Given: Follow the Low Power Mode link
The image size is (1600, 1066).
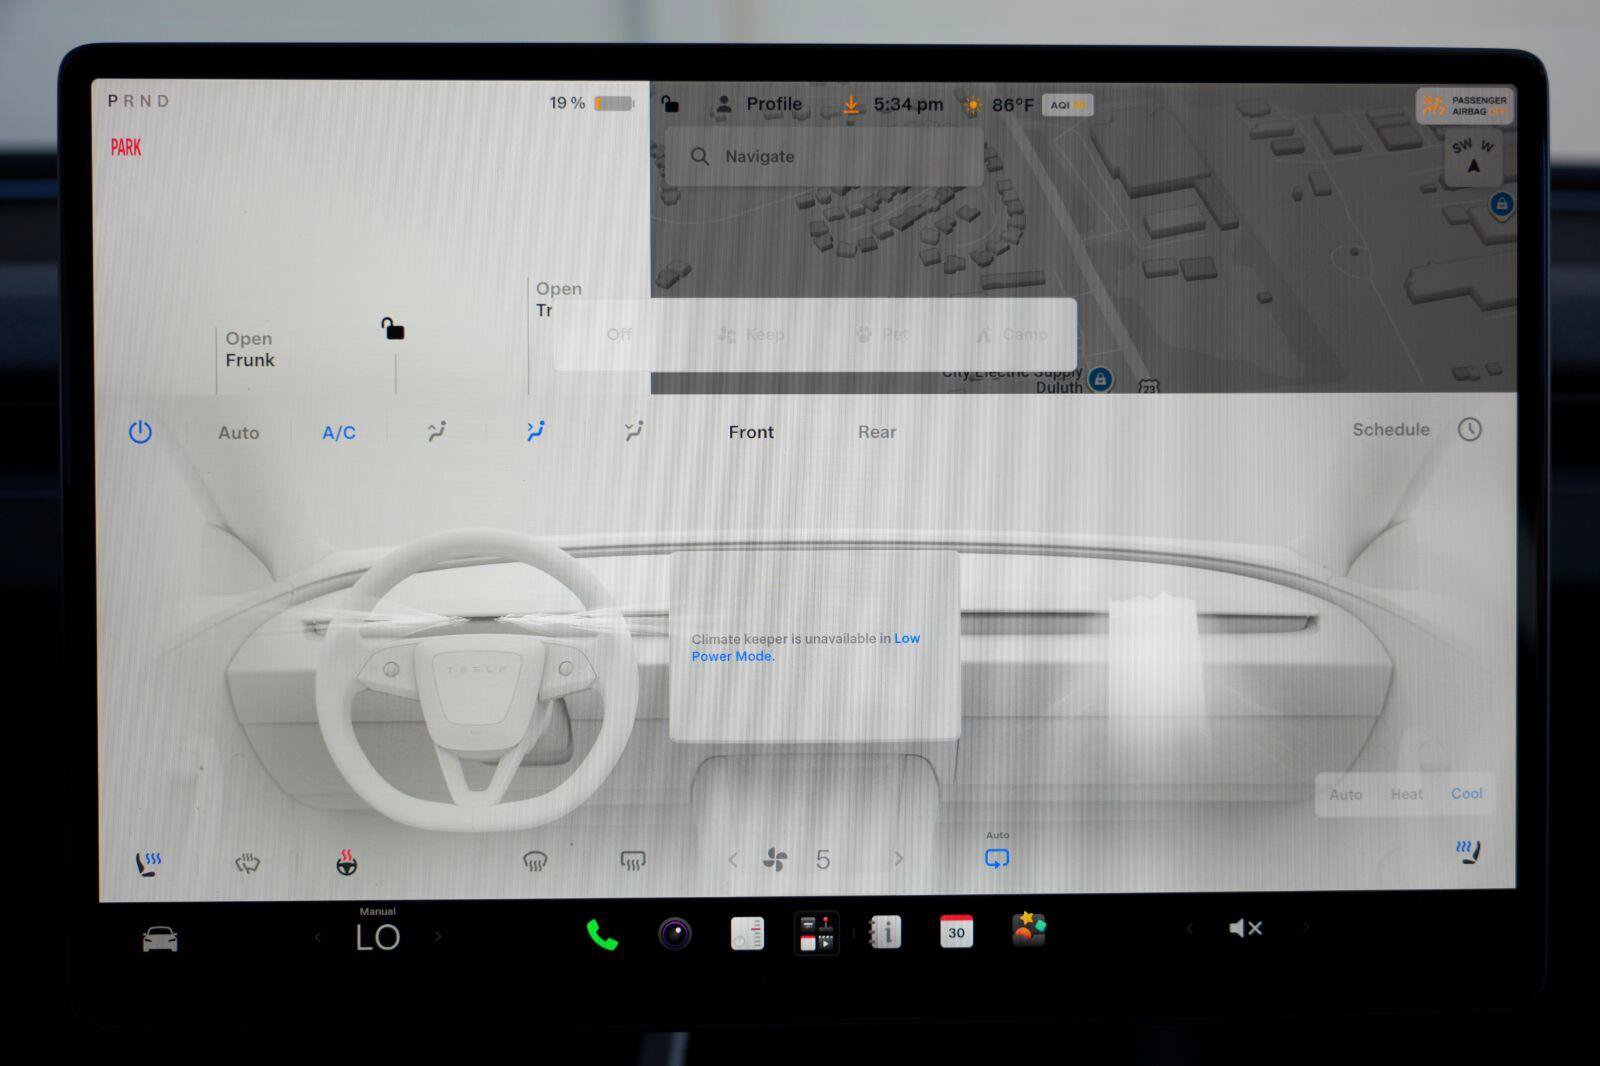Looking at the screenshot, I should pyautogui.click(x=806, y=647).
